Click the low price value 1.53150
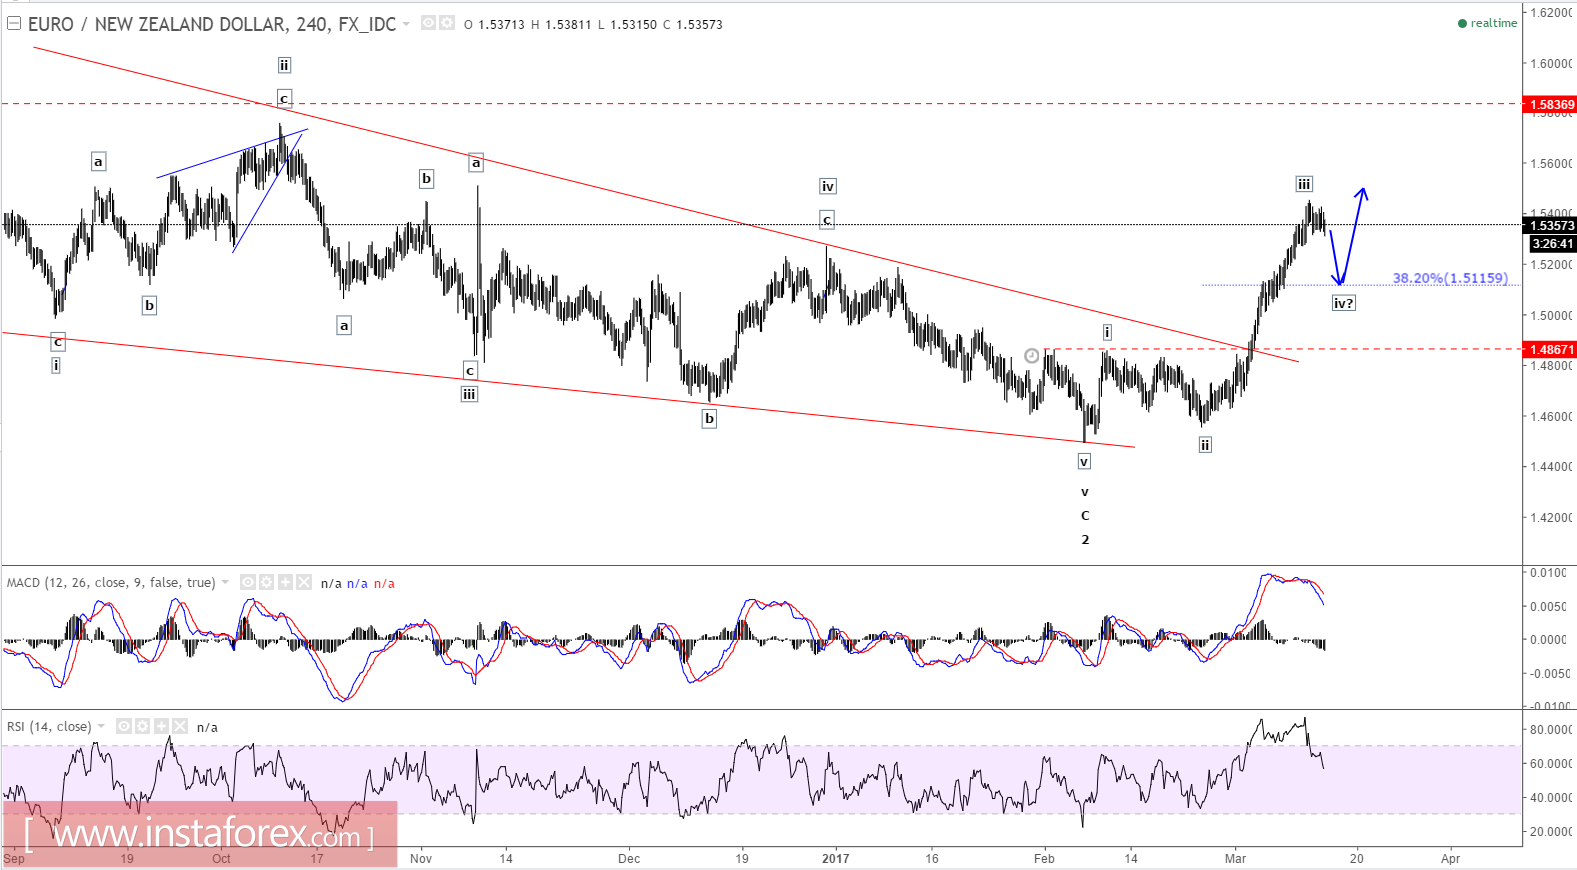Image resolution: width=1577 pixels, height=870 pixels. coord(634,25)
